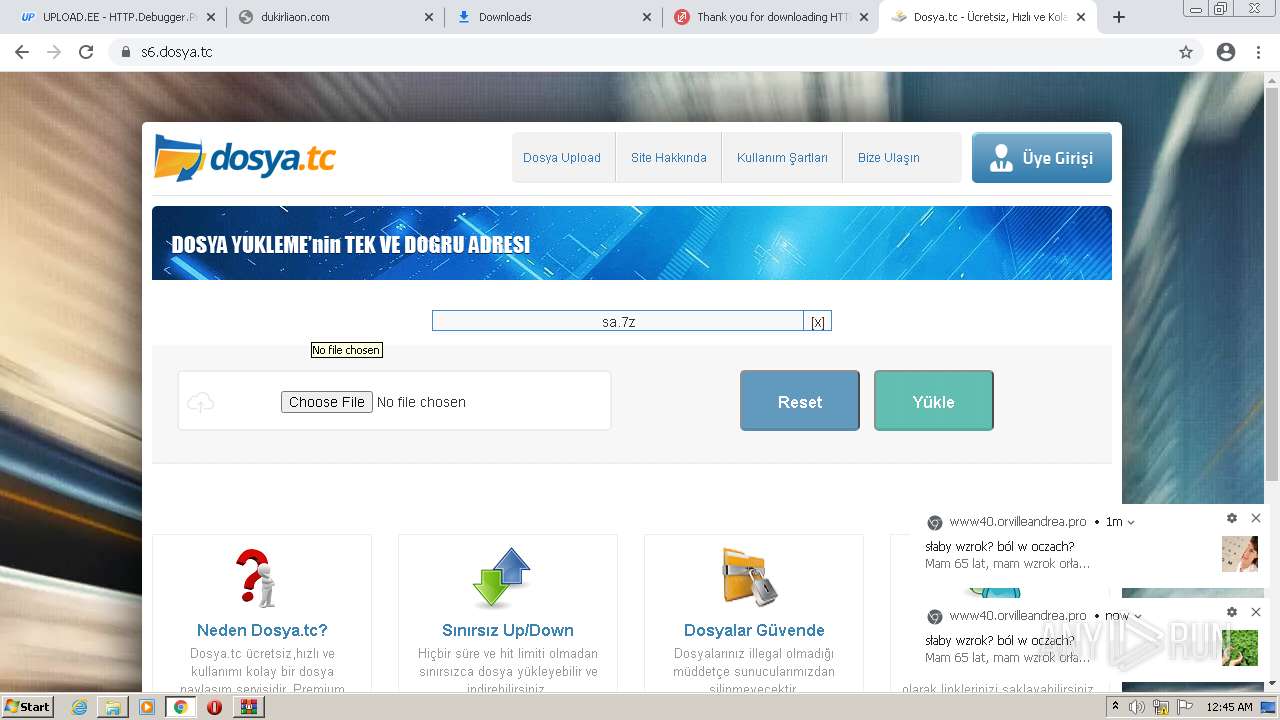Open the media player taskbar icon
The image size is (1280, 720).
(147, 707)
